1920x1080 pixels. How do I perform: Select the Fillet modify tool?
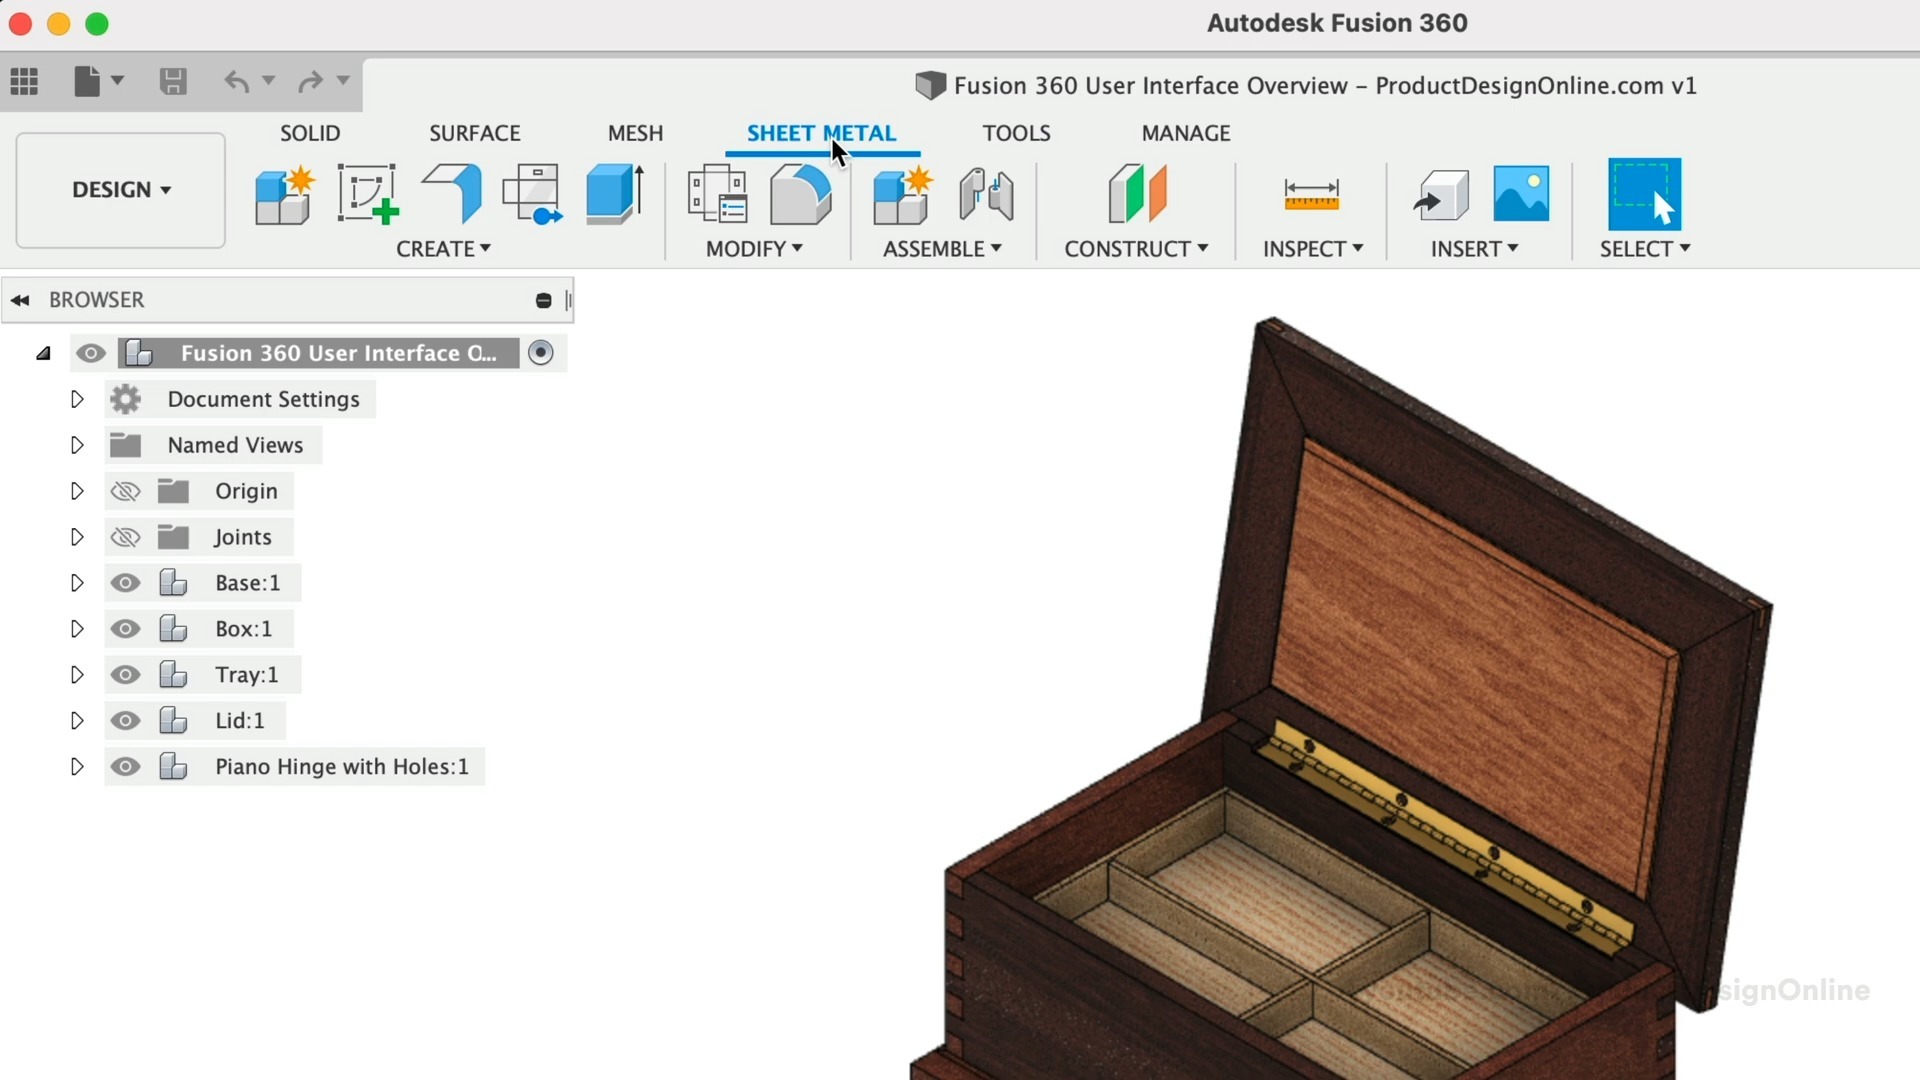[x=800, y=194]
